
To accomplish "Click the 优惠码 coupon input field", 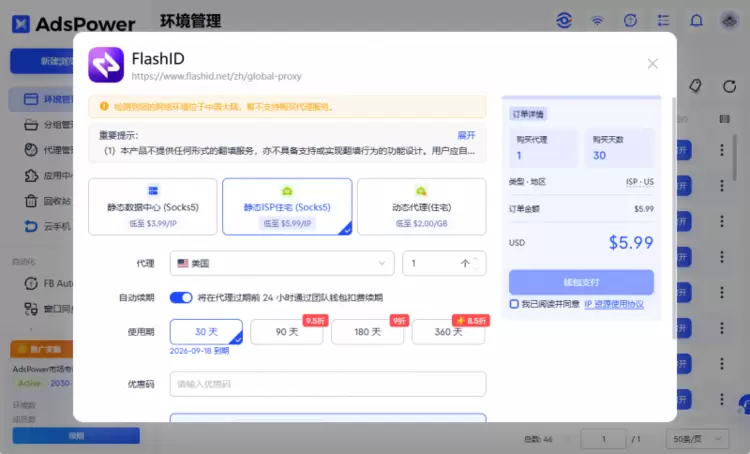I will click(x=328, y=384).
